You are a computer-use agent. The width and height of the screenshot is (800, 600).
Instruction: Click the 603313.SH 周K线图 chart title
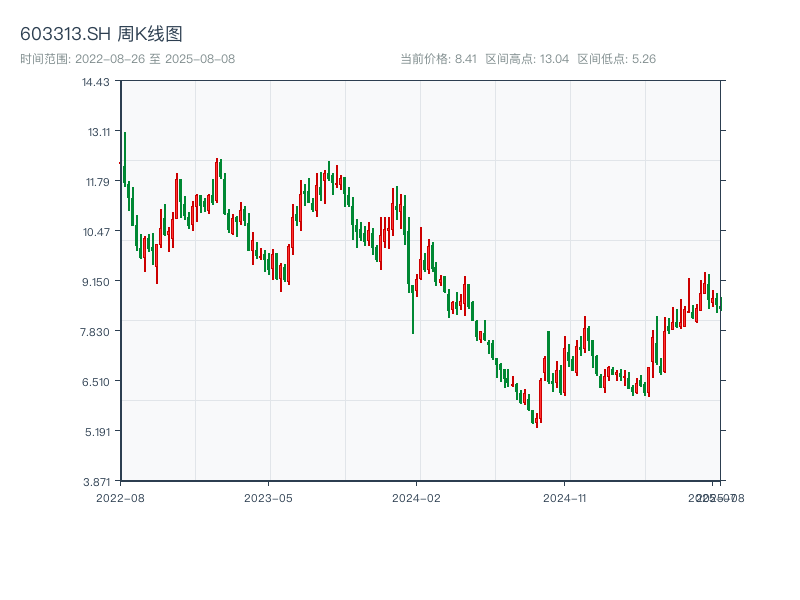pos(101,35)
